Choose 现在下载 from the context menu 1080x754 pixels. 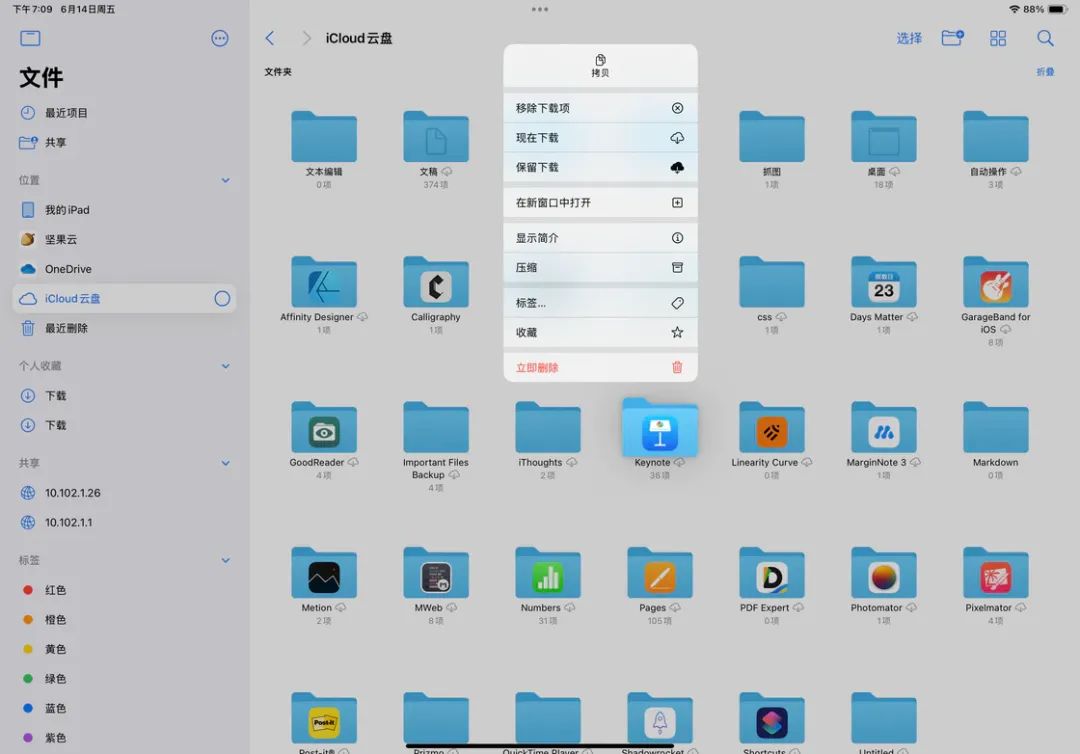point(599,138)
